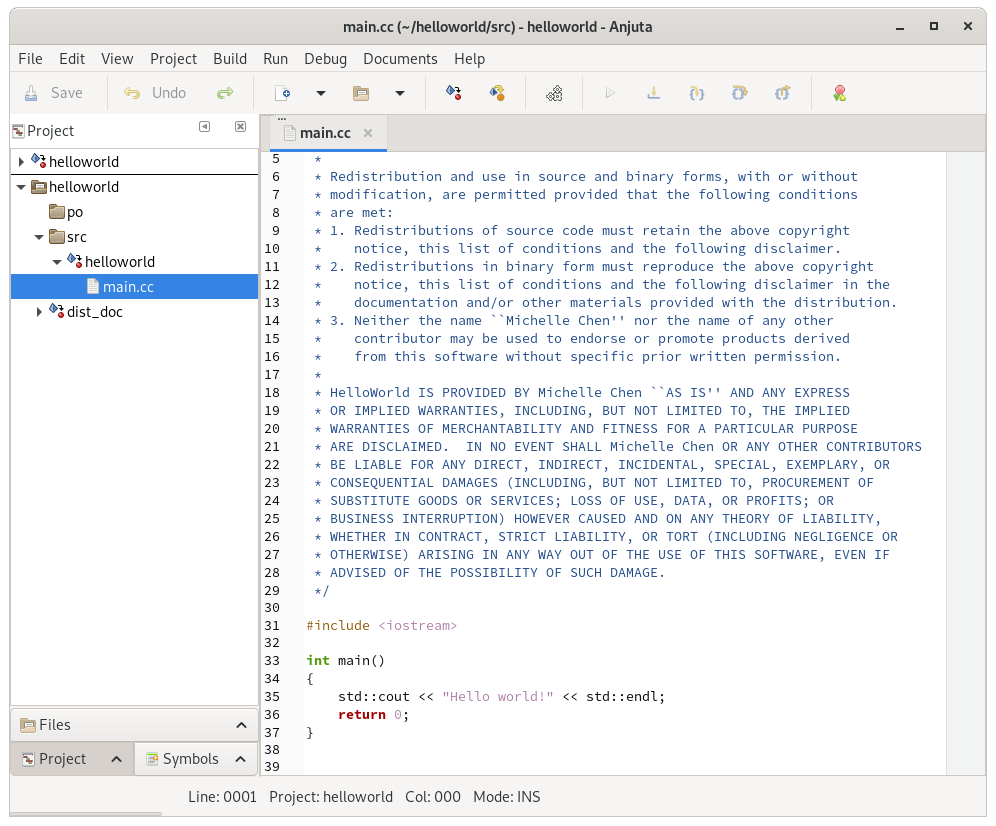Screen dimensions: 996x826
Task: Open the Build menu
Action: pyautogui.click(x=230, y=59)
